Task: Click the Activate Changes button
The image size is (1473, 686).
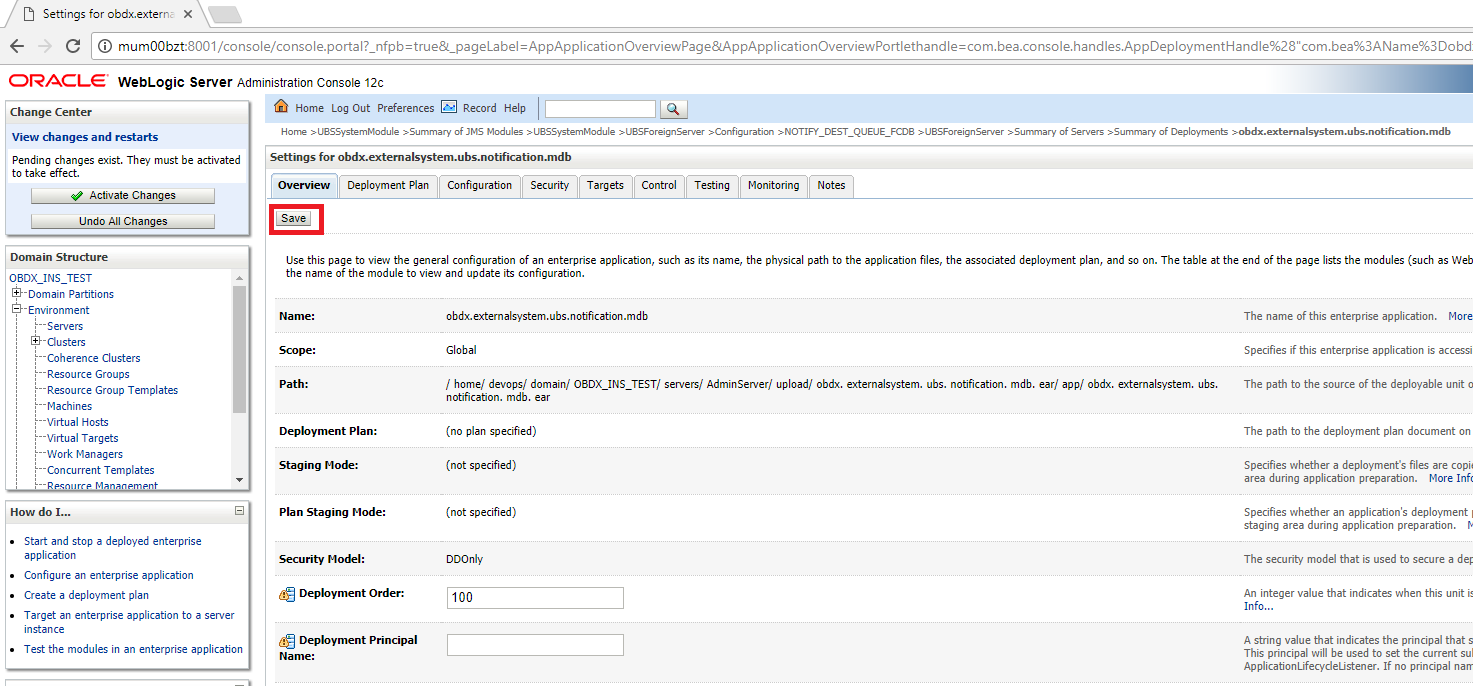Action: pyautogui.click(x=123, y=196)
